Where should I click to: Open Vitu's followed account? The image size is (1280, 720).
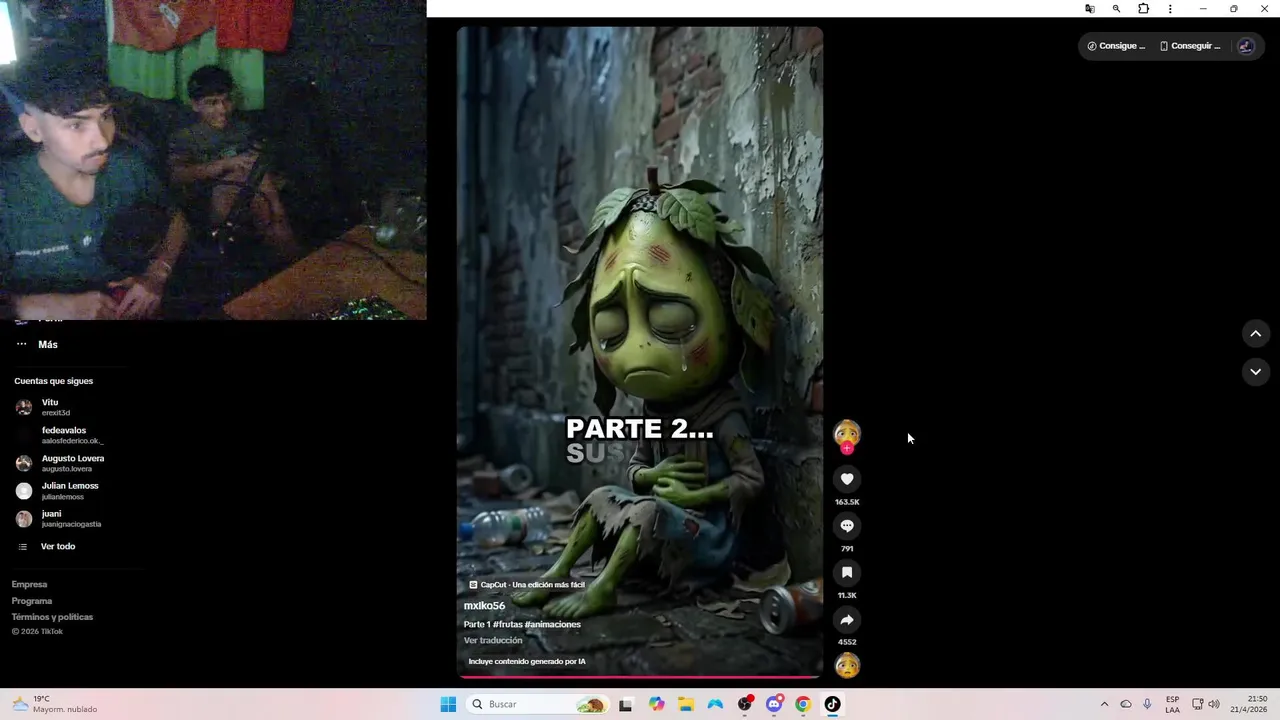coord(58,407)
